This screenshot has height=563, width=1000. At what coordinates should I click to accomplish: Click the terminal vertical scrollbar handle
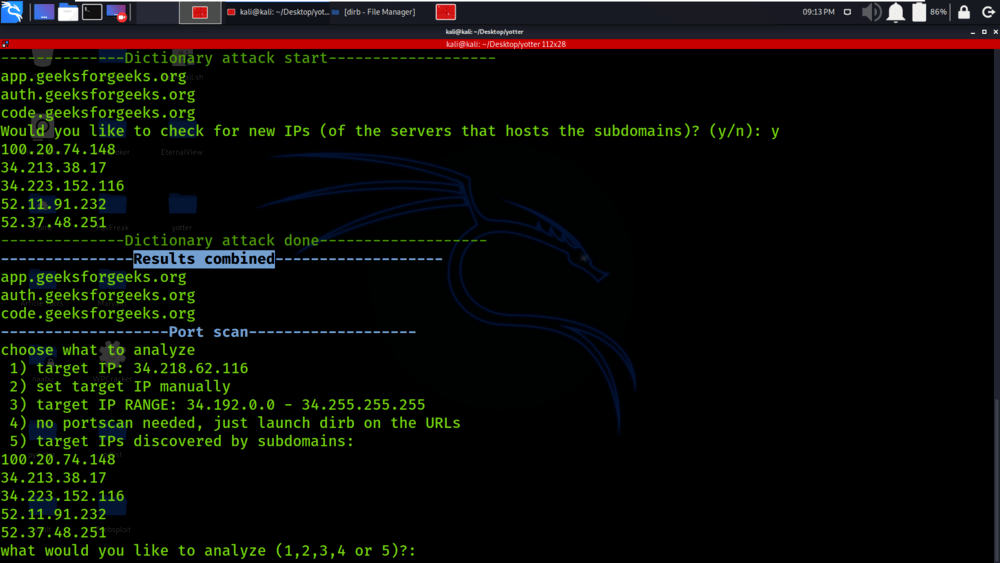point(997,478)
